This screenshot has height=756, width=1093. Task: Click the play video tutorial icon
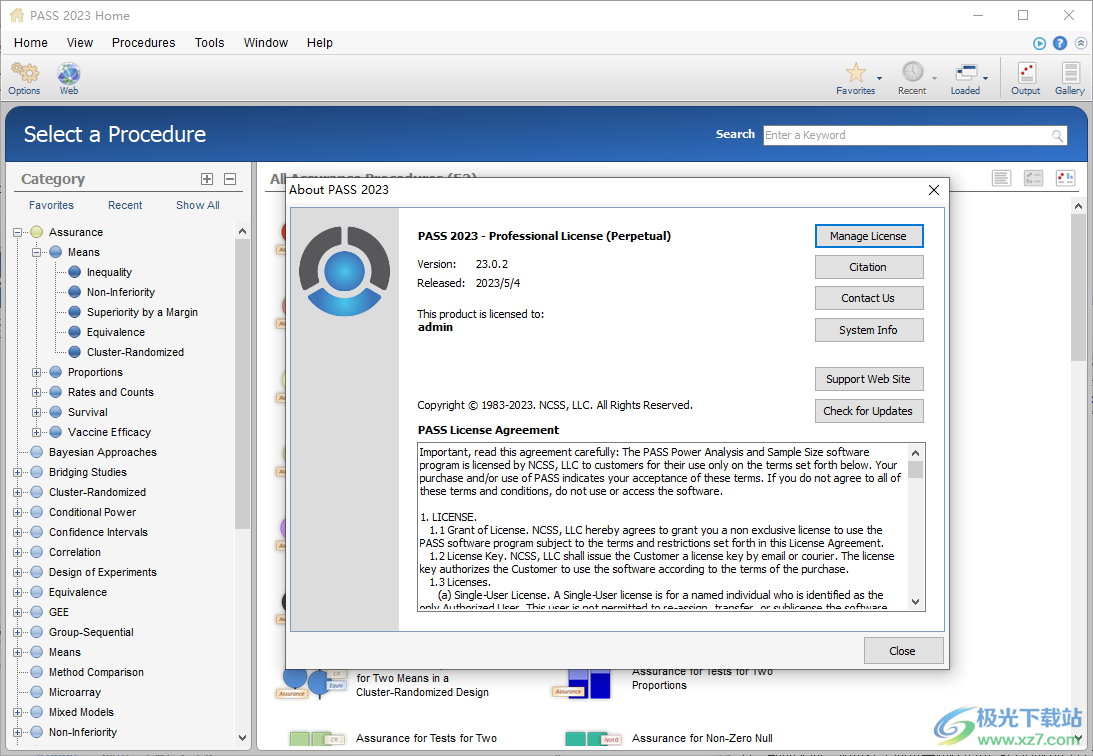[x=1039, y=43]
